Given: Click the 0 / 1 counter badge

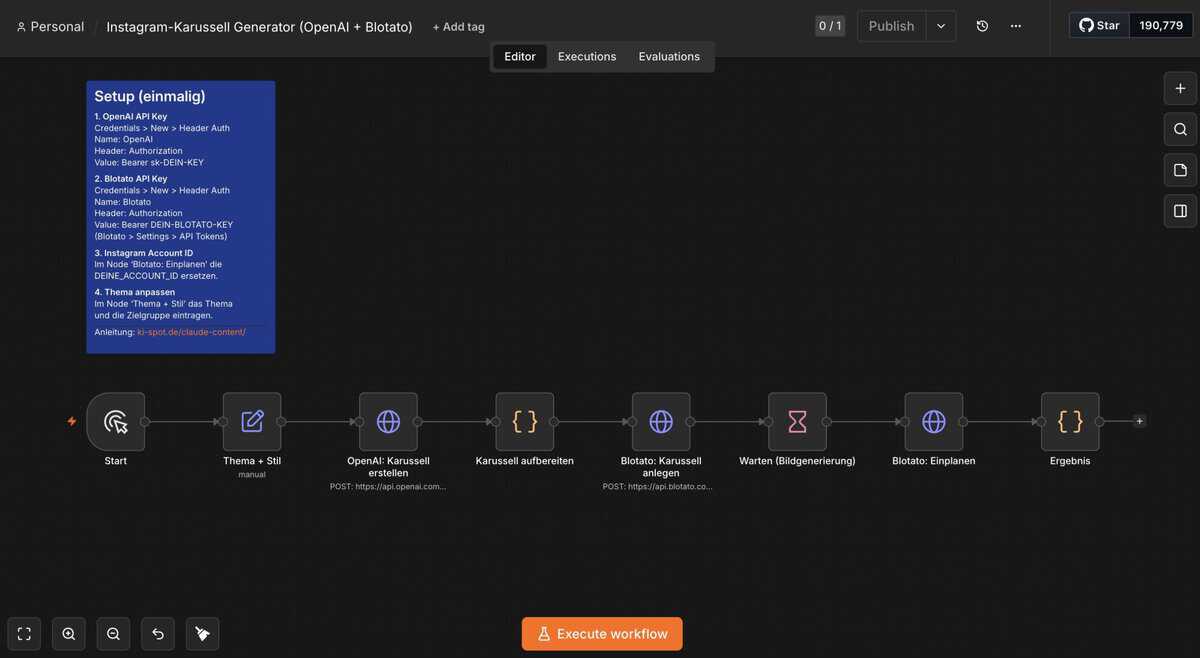Looking at the screenshot, I should pos(830,26).
